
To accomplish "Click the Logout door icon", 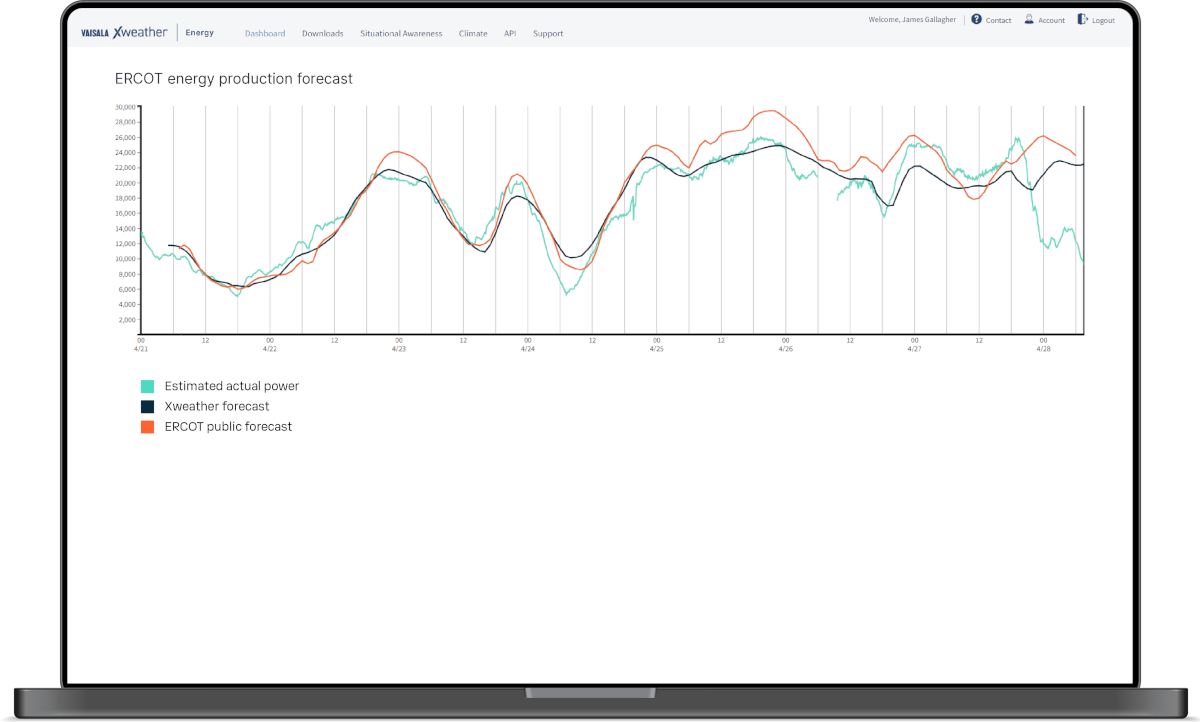I will (x=1082, y=19).
